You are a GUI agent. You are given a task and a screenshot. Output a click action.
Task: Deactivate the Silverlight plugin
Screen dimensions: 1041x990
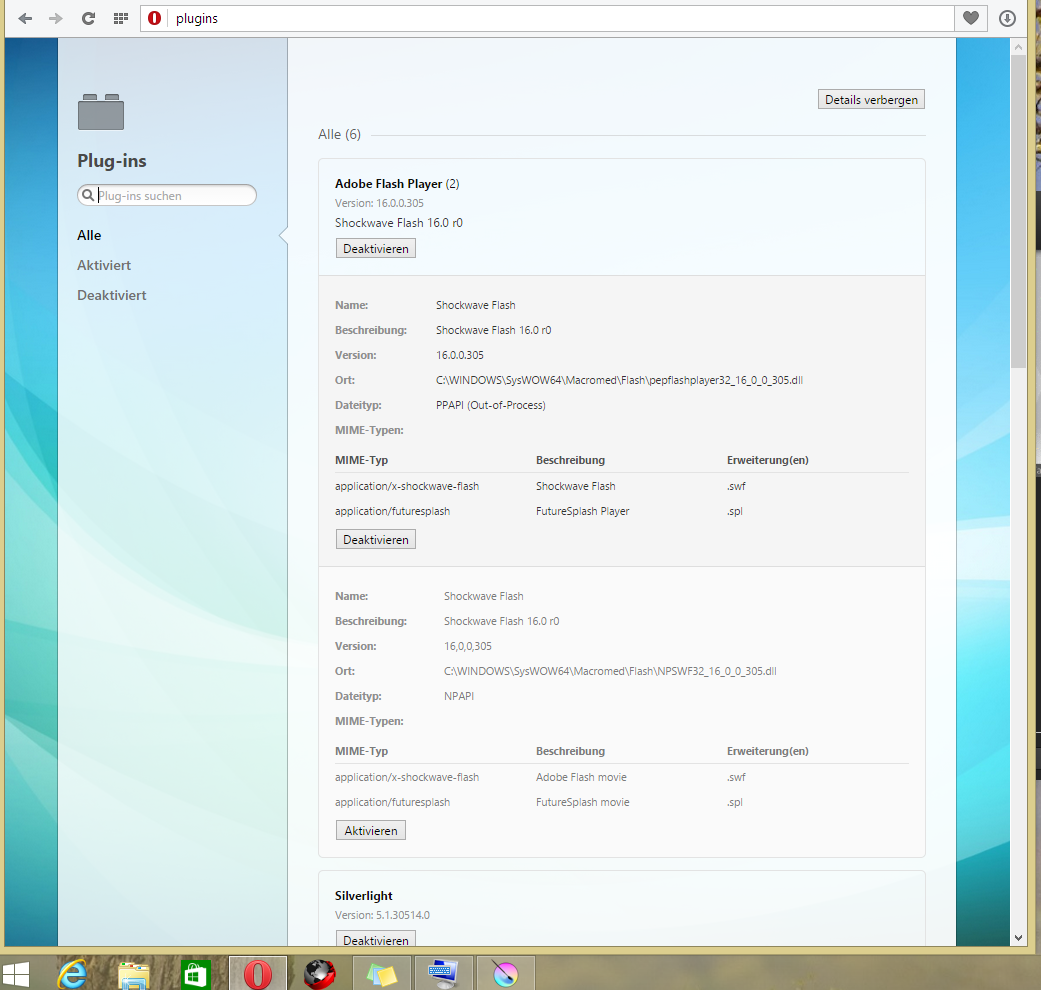(376, 939)
